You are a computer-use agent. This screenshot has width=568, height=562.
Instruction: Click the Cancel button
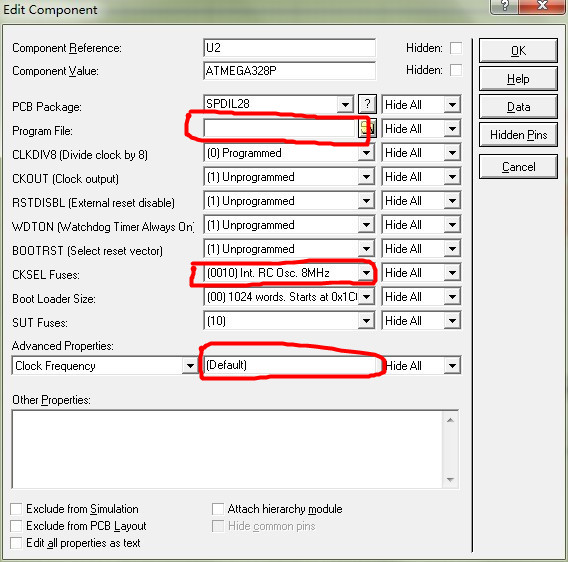[x=518, y=167]
